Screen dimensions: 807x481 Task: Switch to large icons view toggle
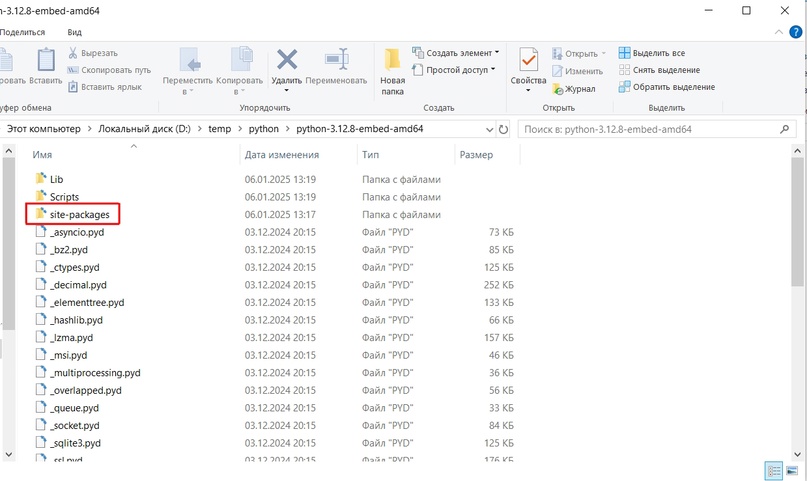[794, 470]
